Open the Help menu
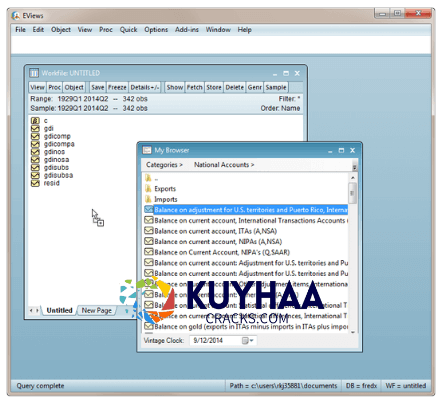 [x=244, y=30]
